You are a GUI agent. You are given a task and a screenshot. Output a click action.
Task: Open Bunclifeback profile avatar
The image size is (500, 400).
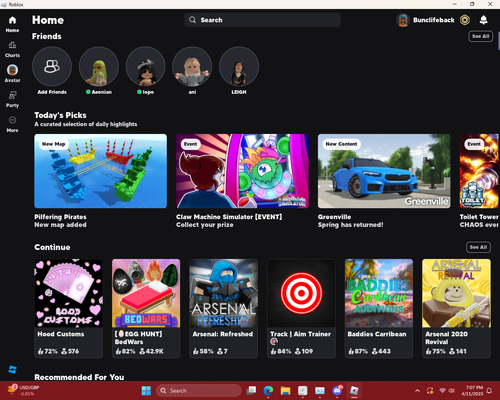403,20
